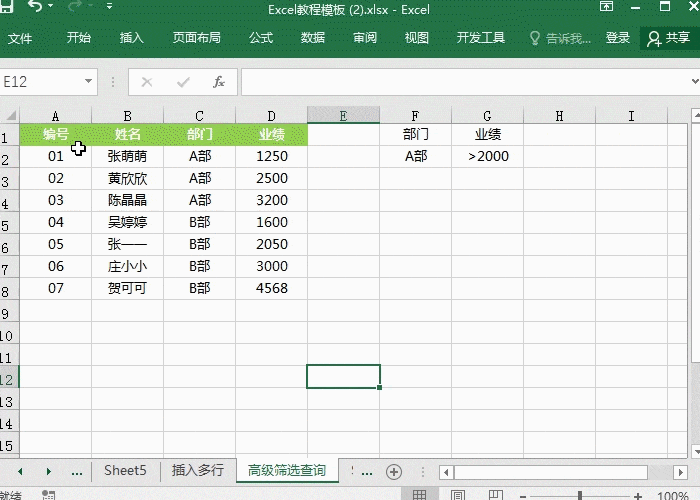Click the macro recording status bar icon

(48, 495)
